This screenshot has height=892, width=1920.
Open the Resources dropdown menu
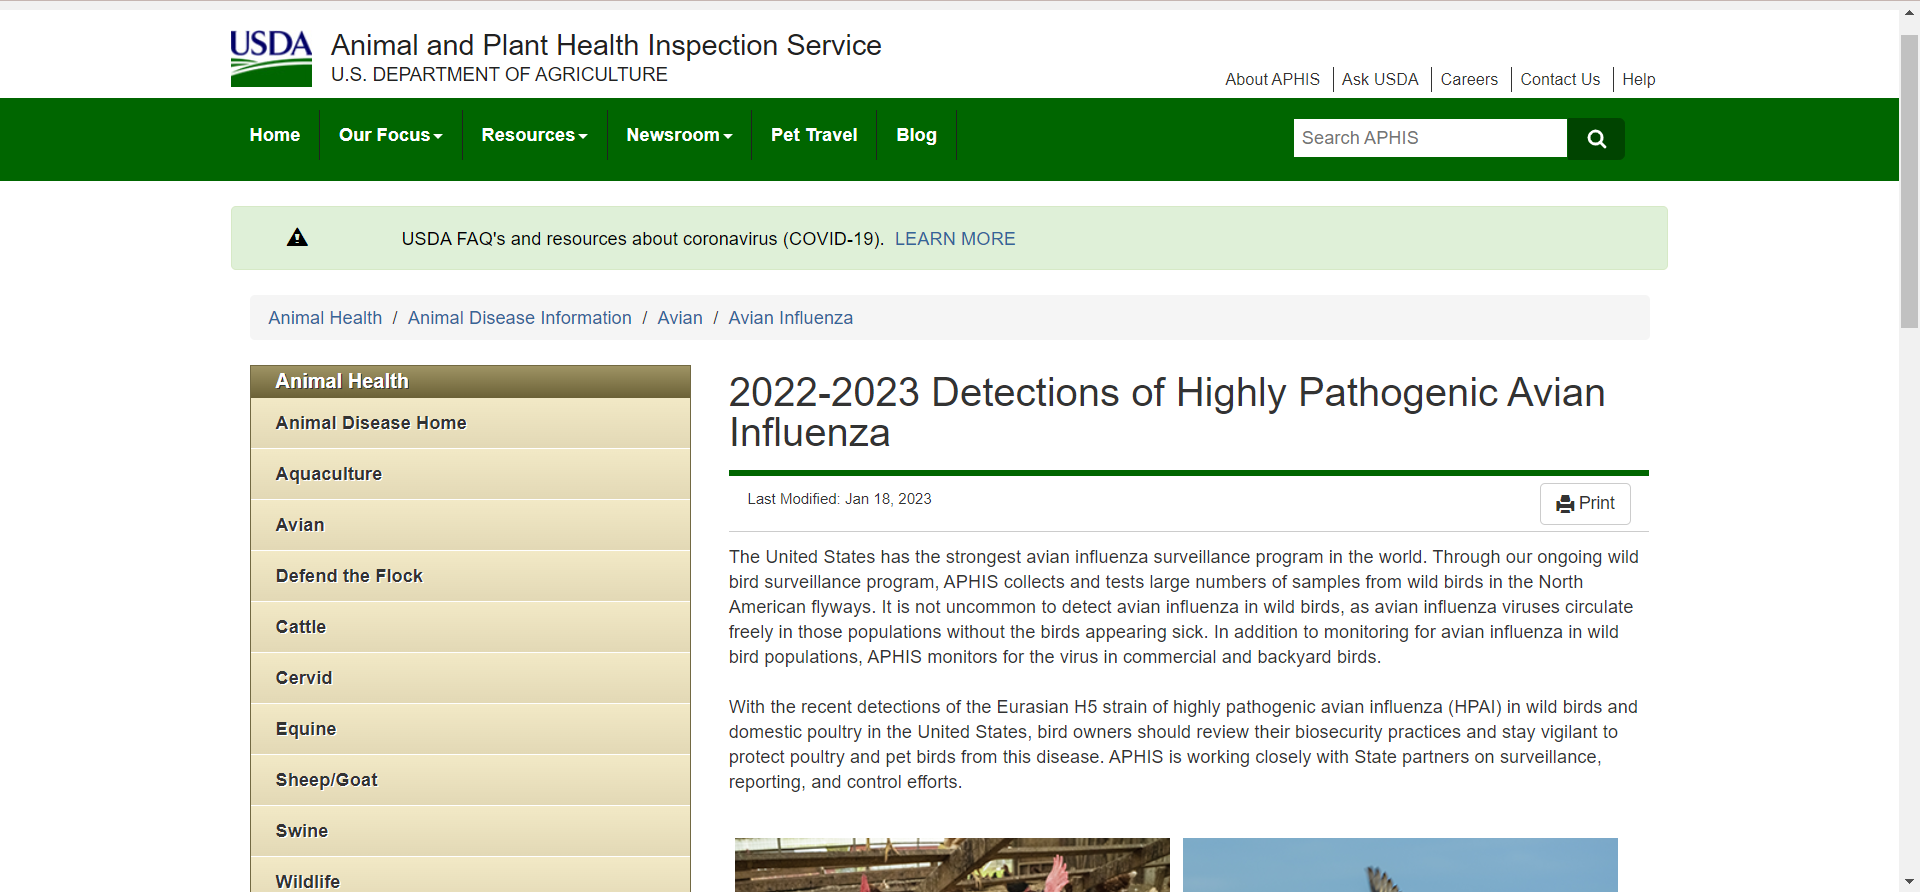534,135
